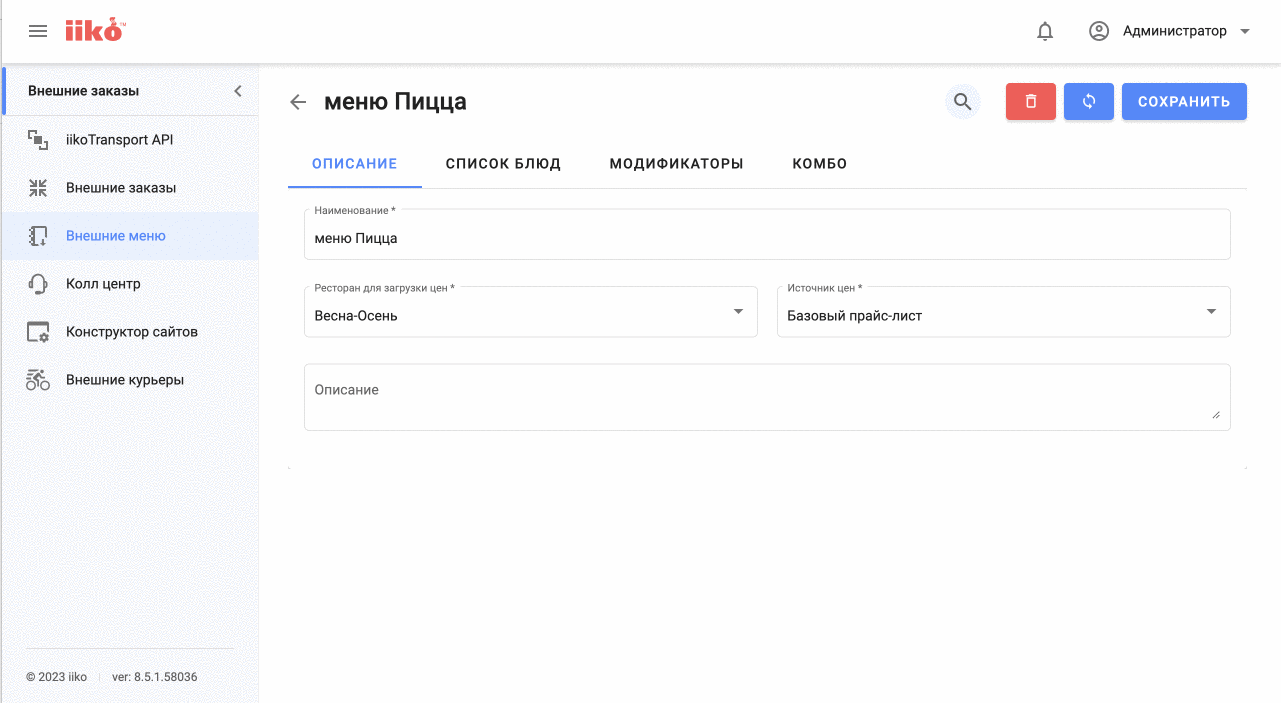Navigate to Колл центр section

pos(103,284)
